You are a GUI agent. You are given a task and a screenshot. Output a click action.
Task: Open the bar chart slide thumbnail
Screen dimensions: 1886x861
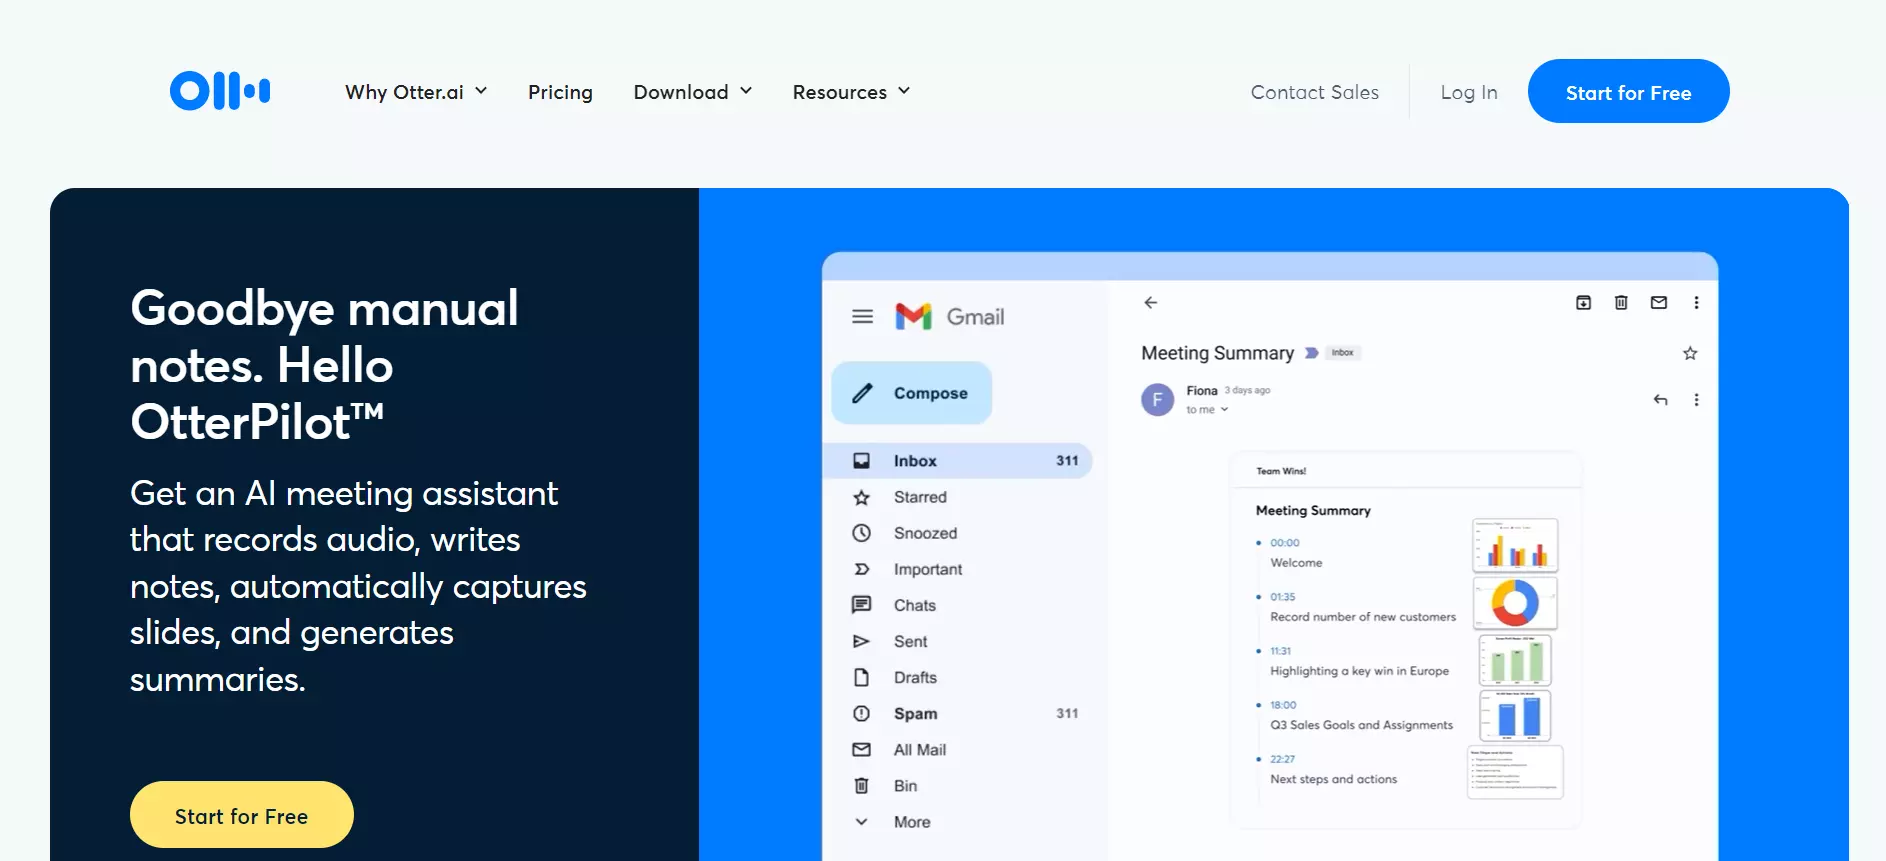1515,545
